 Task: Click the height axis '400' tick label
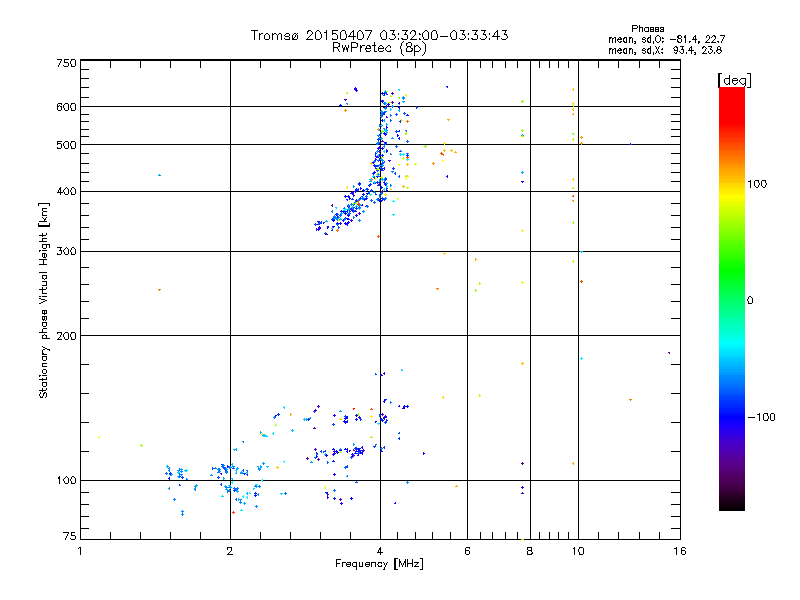pos(66,191)
